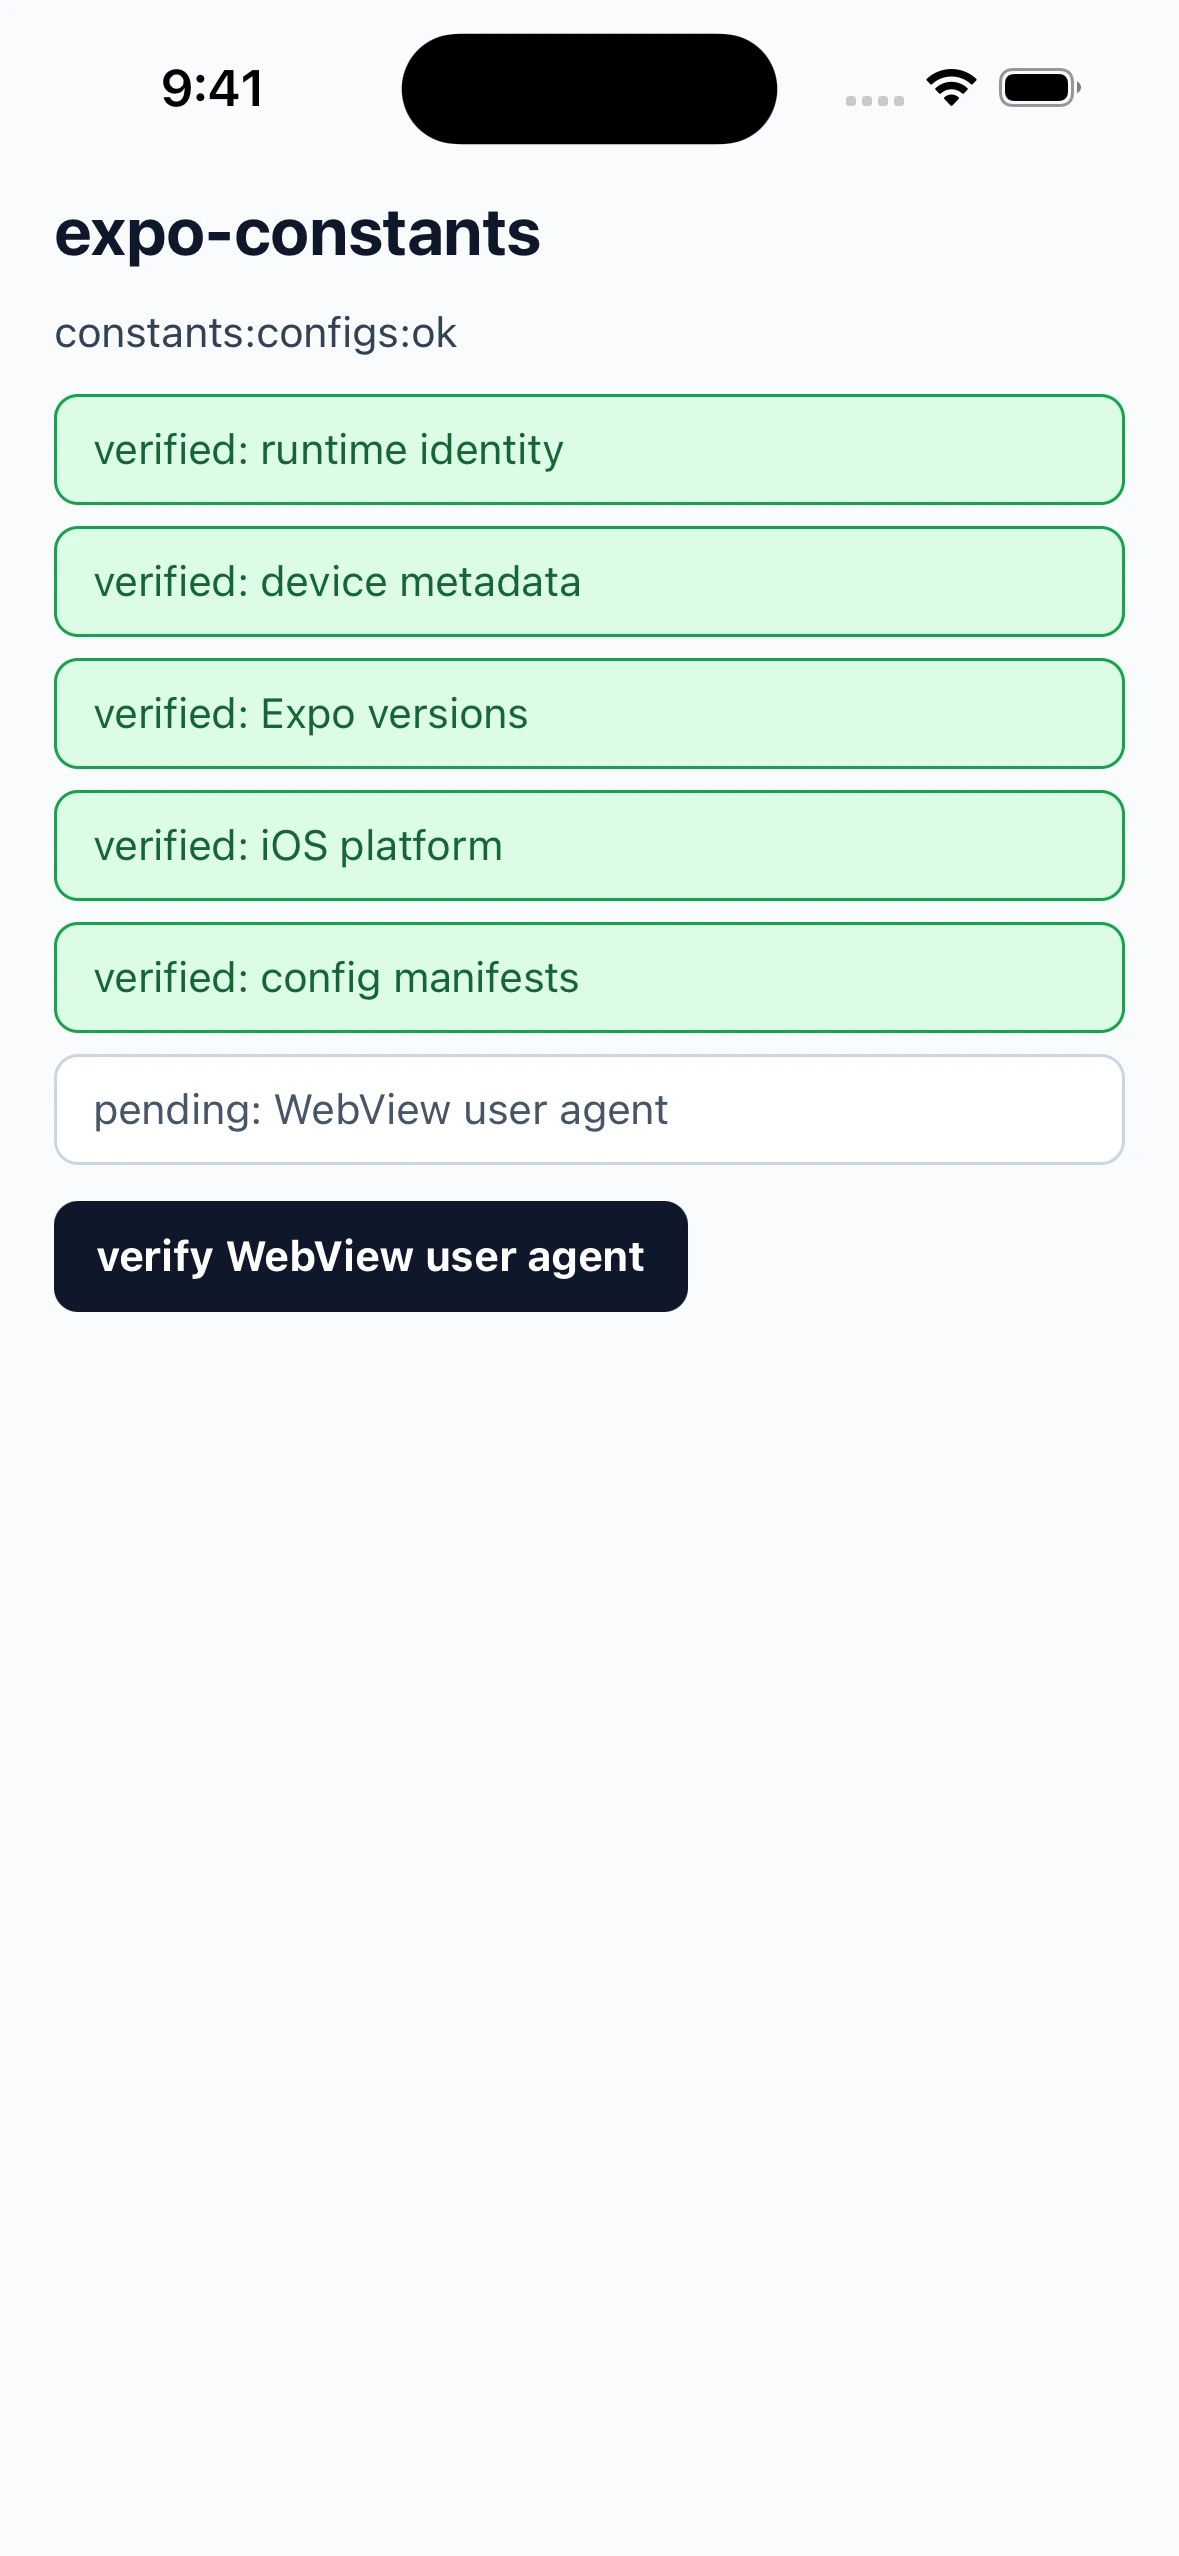Image resolution: width=1179 pixels, height=2556 pixels.
Task: Open the verified: config manifests row
Action: 589,978
